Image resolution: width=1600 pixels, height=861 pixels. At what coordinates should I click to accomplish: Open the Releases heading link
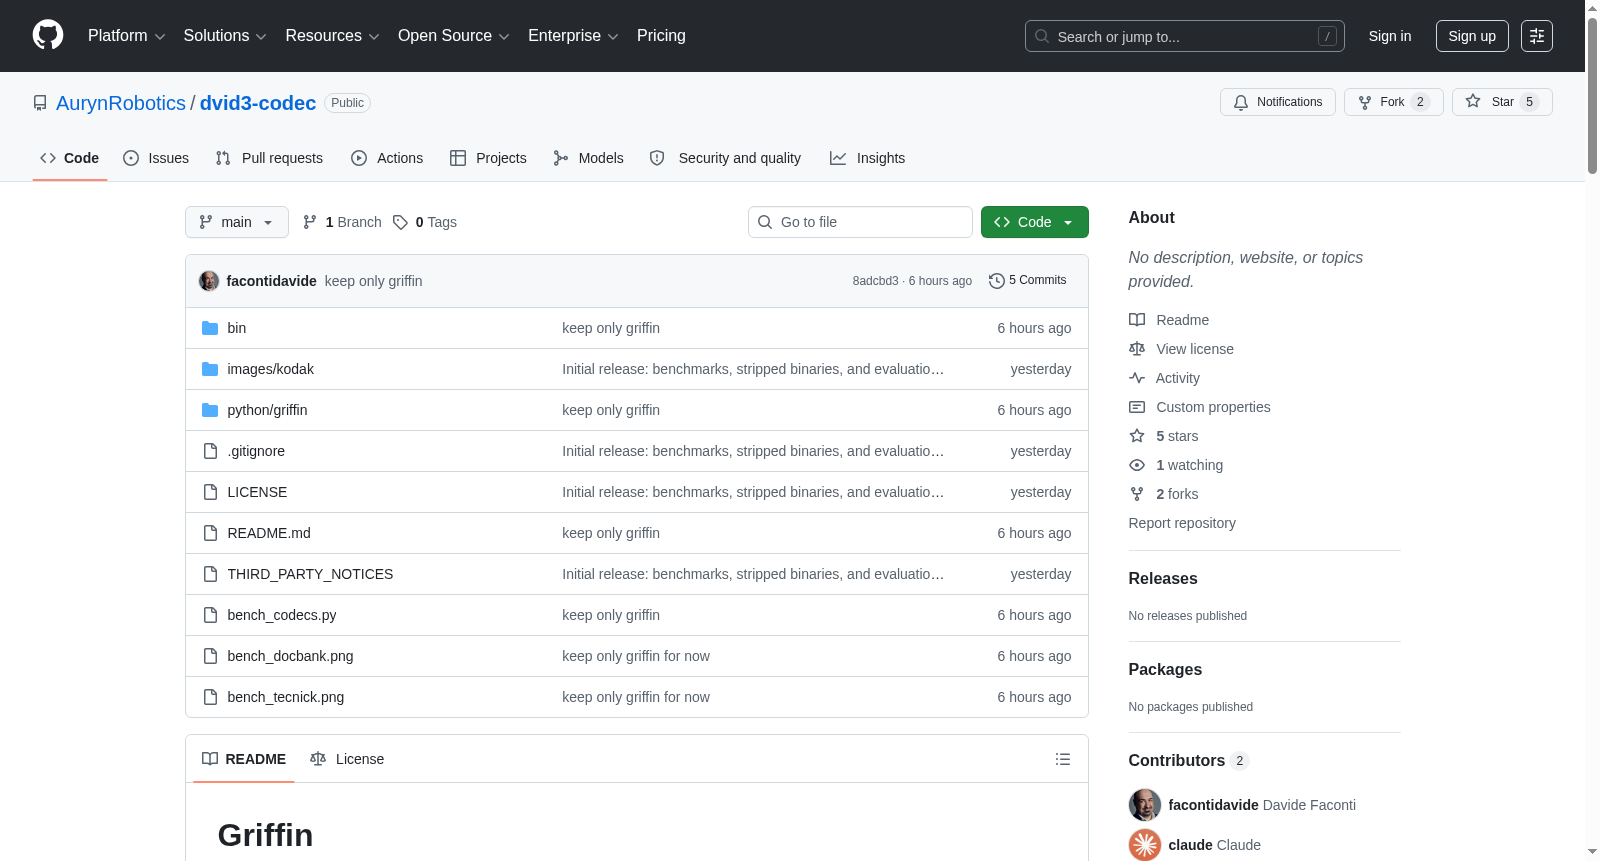pos(1163,578)
